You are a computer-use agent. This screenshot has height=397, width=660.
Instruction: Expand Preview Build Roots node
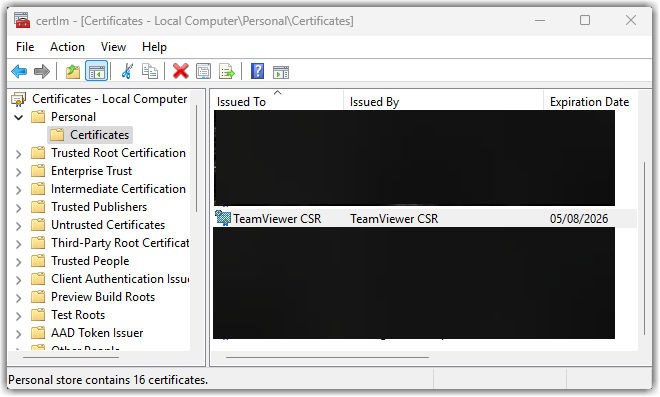tap(19, 298)
